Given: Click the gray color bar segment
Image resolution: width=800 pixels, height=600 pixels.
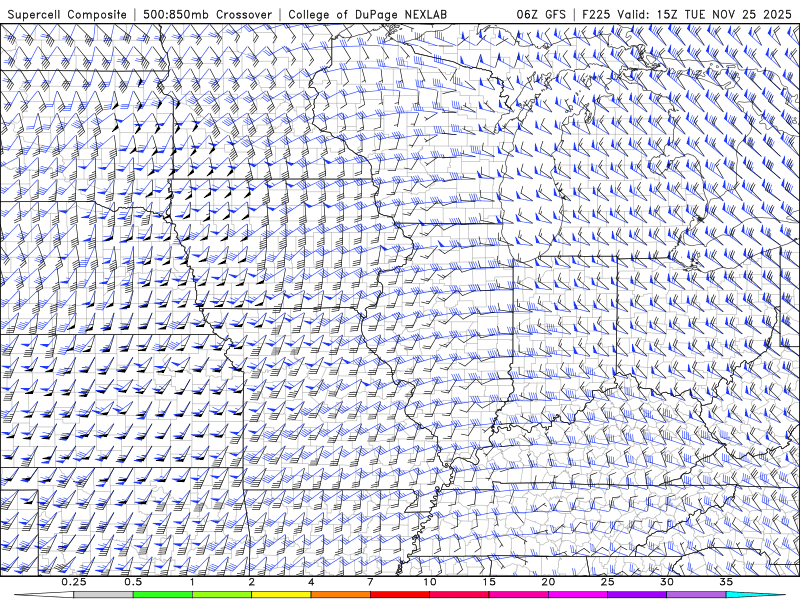Looking at the screenshot, I should (104, 595).
